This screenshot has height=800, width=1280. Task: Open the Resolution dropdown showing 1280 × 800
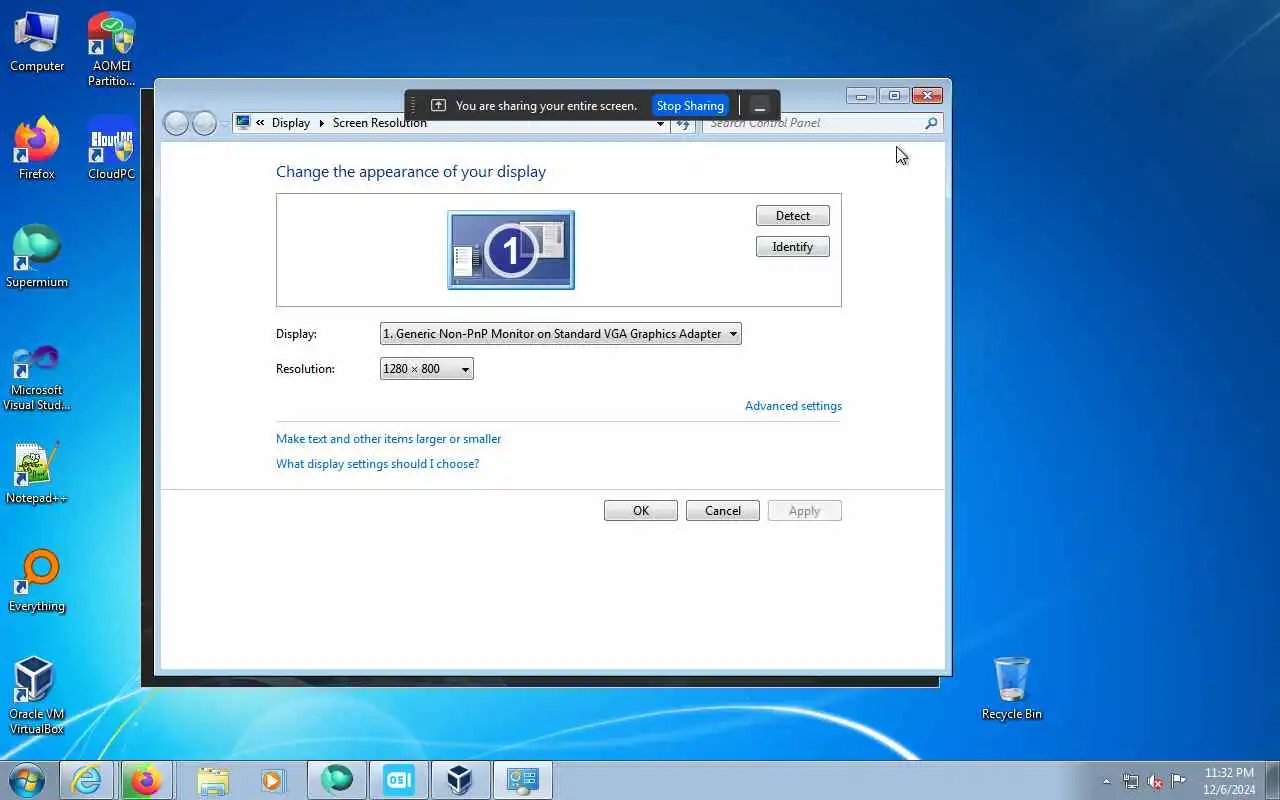click(x=426, y=369)
